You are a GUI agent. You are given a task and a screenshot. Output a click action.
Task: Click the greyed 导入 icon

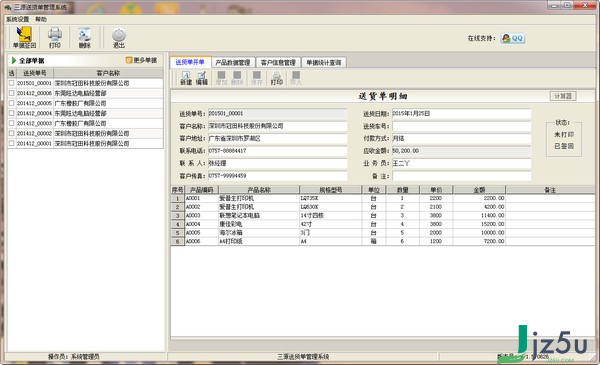pyautogui.click(x=296, y=78)
